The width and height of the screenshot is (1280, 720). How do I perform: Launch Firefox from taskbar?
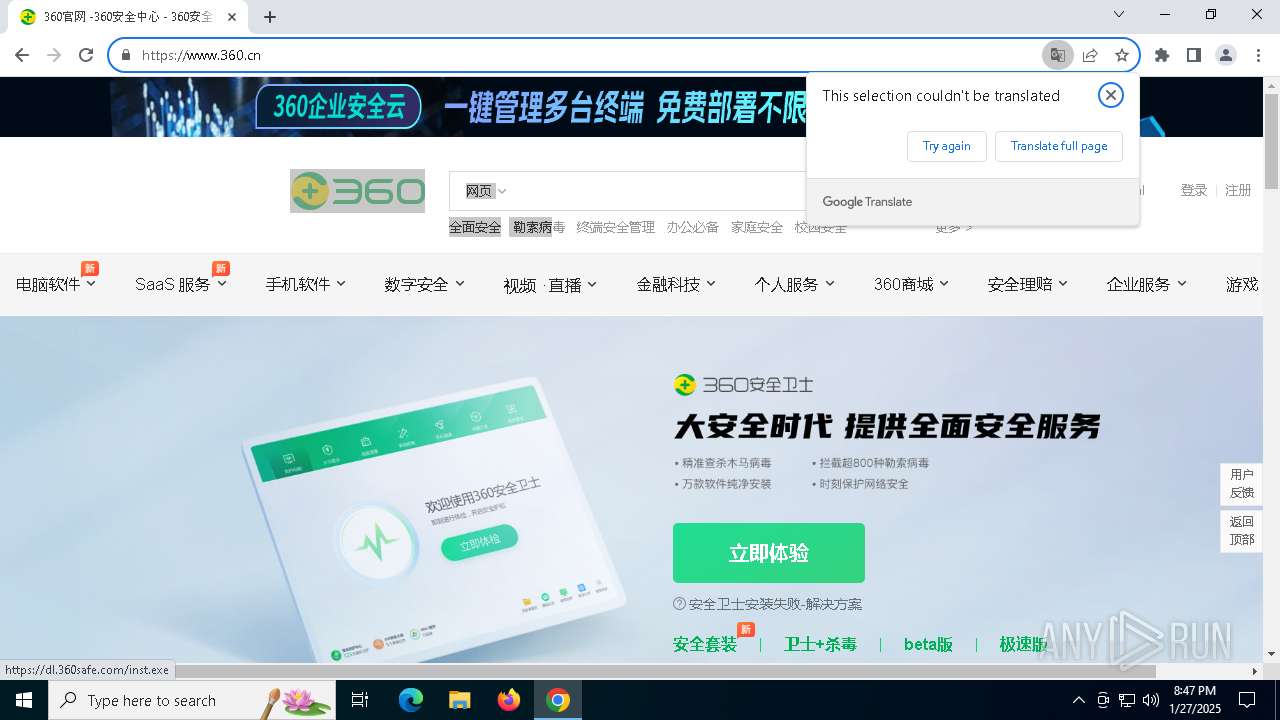click(x=509, y=700)
